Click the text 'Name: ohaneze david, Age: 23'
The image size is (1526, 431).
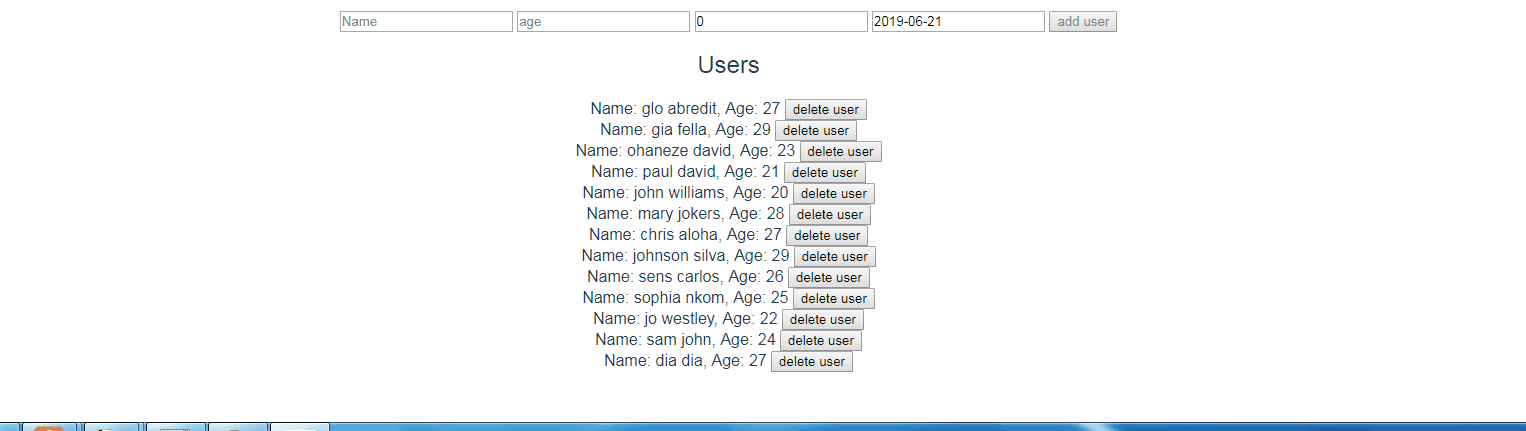(686, 151)
